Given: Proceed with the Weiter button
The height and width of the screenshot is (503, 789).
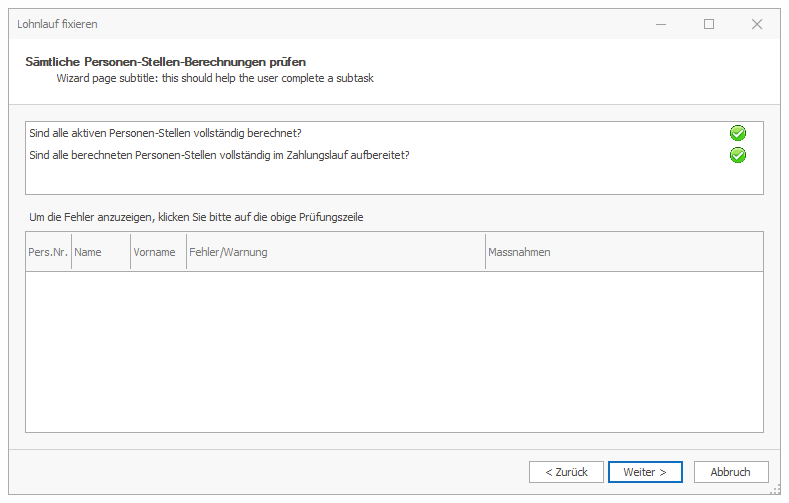Looking at the screenshot, I should [645, 472].
